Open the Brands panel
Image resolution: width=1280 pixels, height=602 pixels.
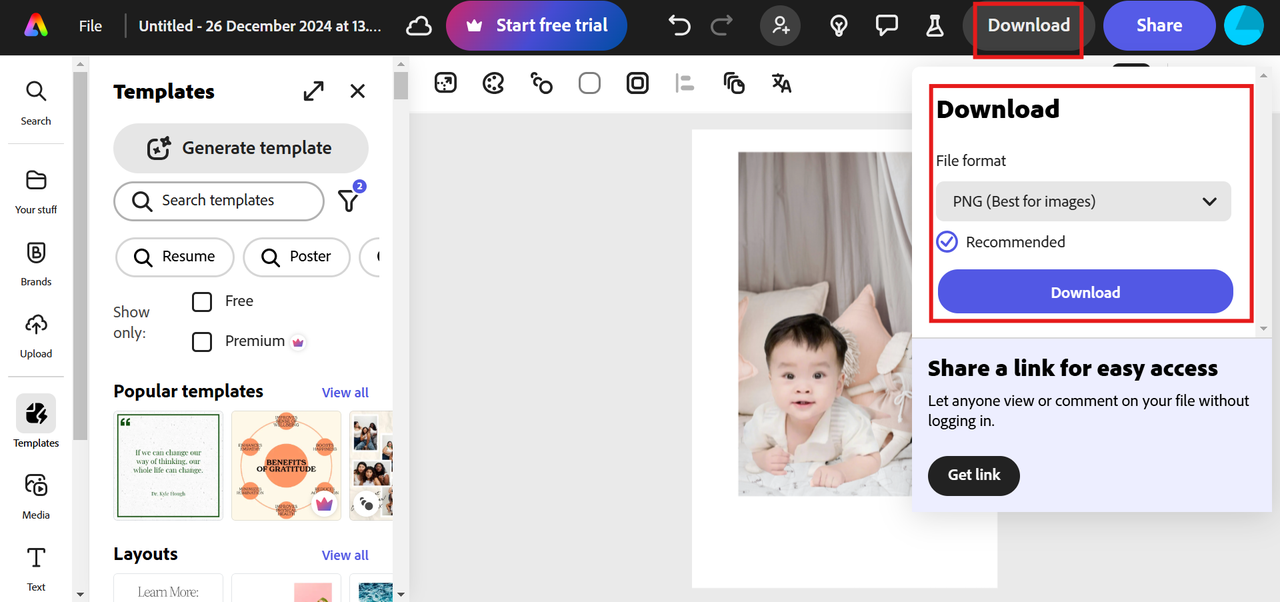coord(36,263)
